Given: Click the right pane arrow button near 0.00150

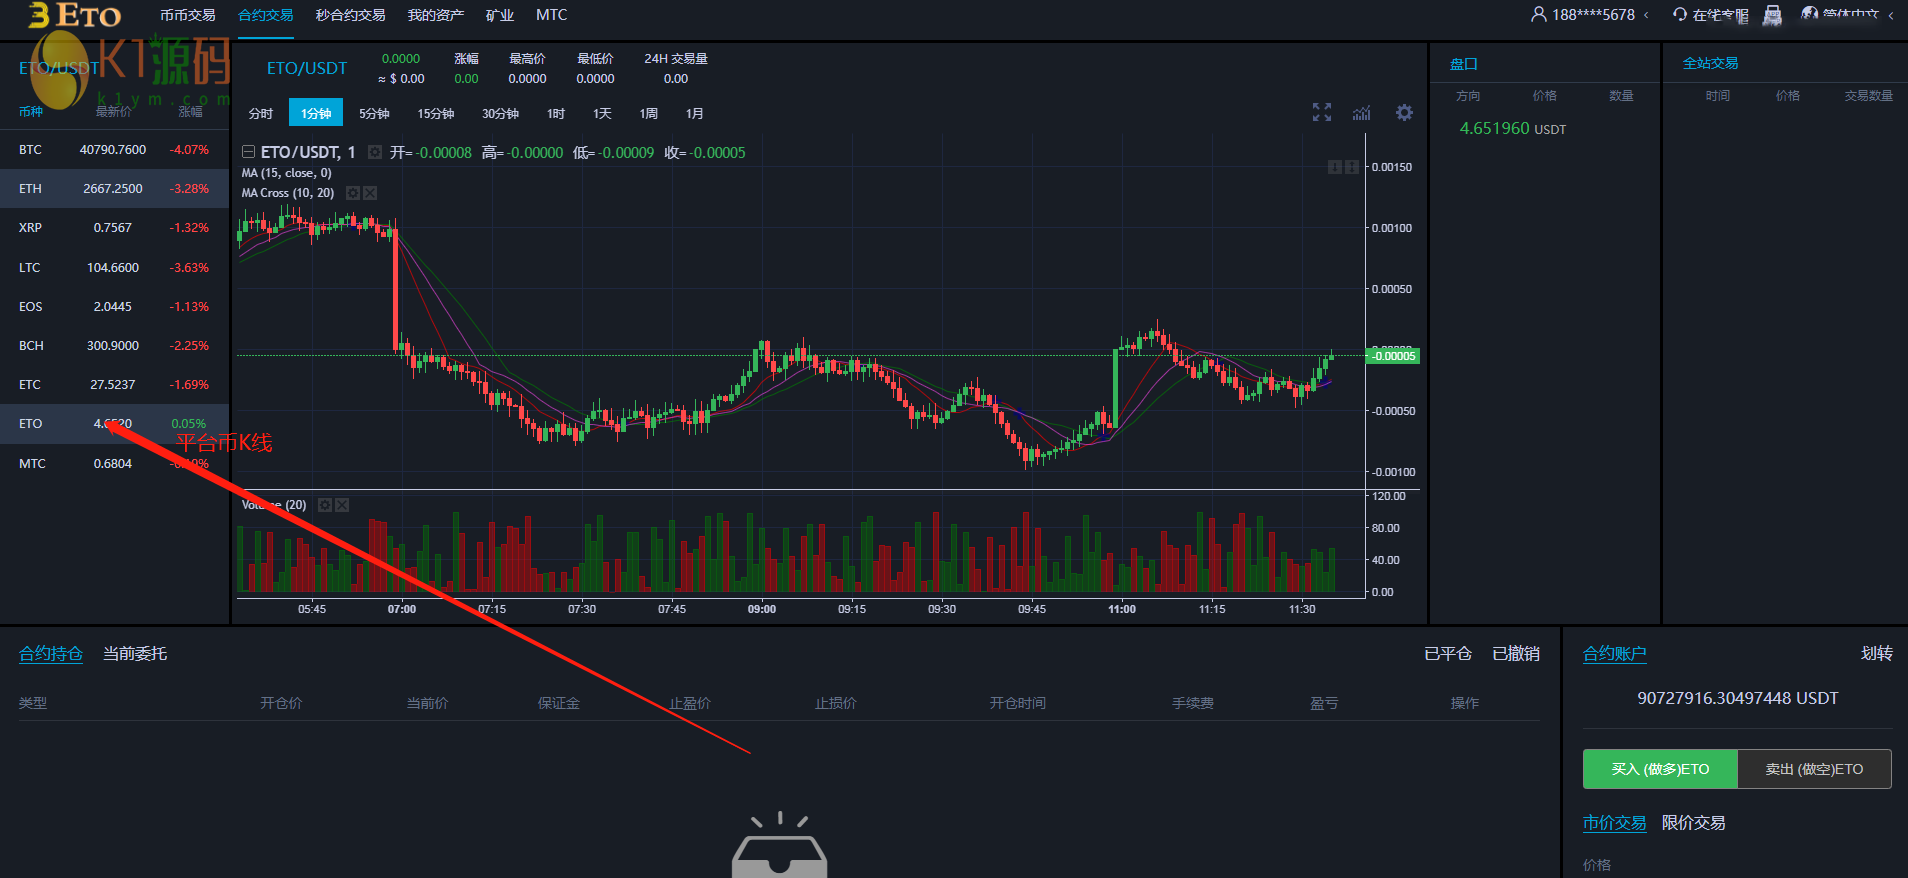Looking at the screenshot, I should [1352, 167].
